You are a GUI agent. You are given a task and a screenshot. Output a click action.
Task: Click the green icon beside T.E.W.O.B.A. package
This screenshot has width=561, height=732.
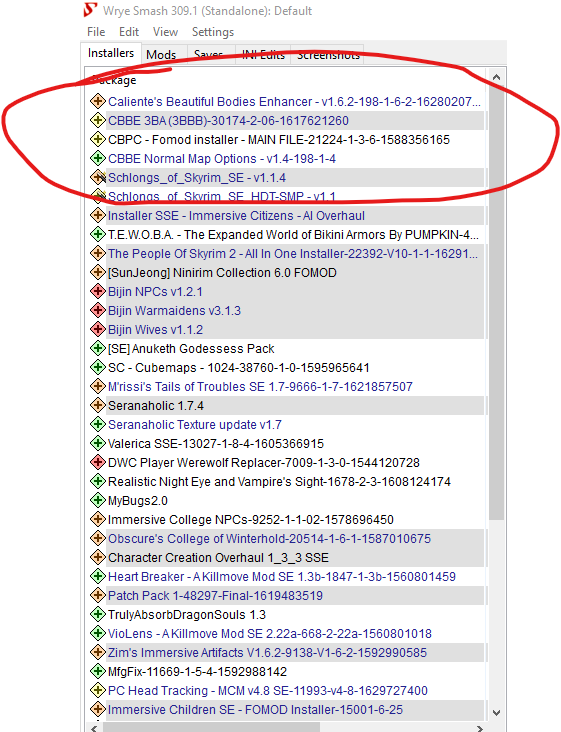tap(98, 234)
